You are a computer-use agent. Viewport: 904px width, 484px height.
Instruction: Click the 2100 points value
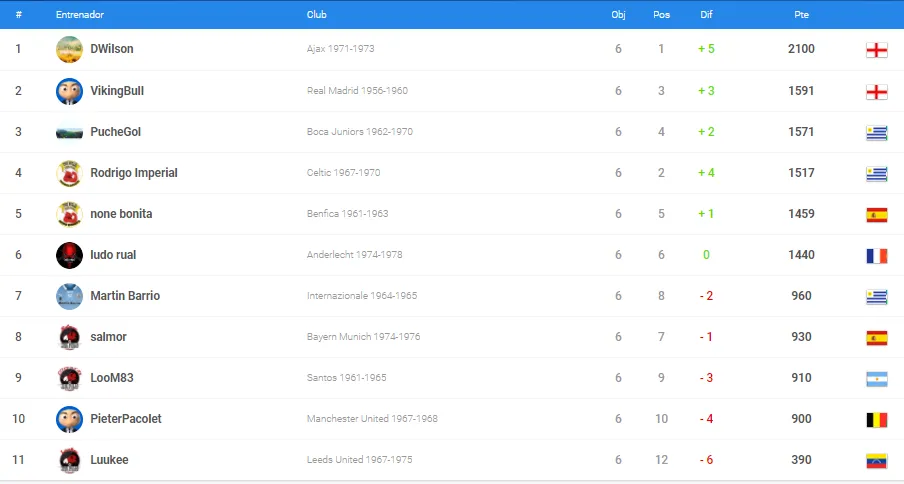[801, 49]
